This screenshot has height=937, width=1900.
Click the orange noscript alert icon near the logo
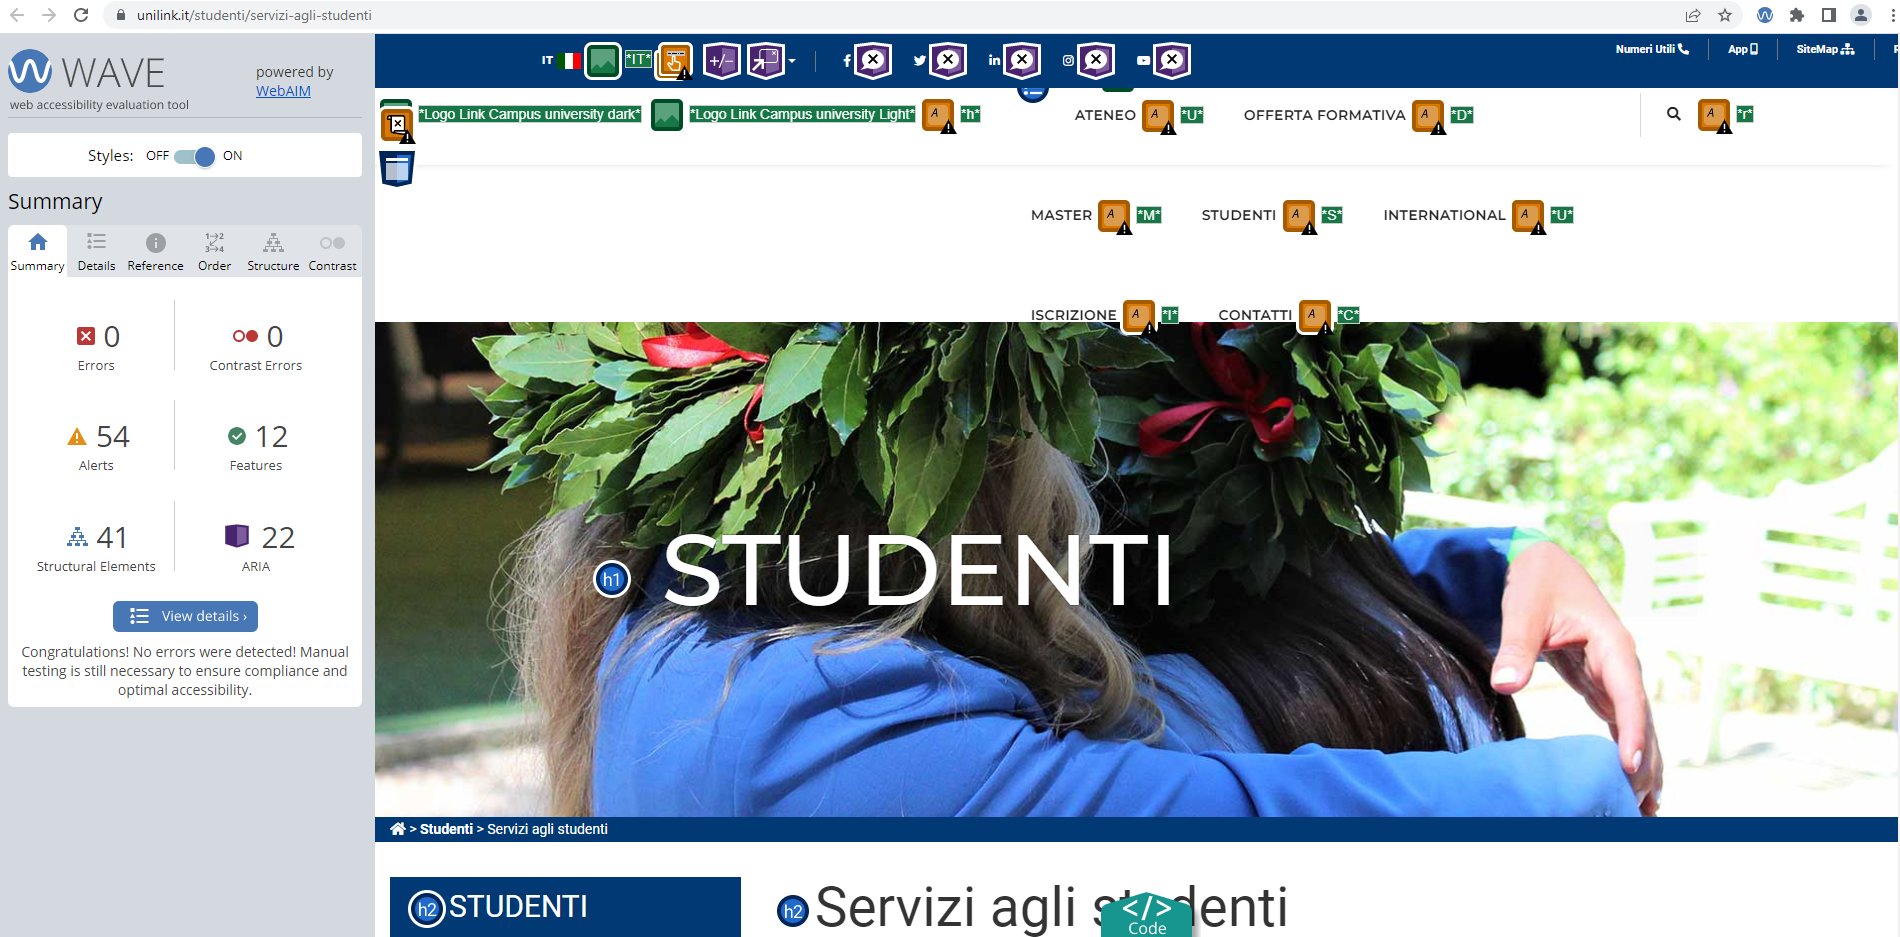pyautogui.click(x=398, y=125)
